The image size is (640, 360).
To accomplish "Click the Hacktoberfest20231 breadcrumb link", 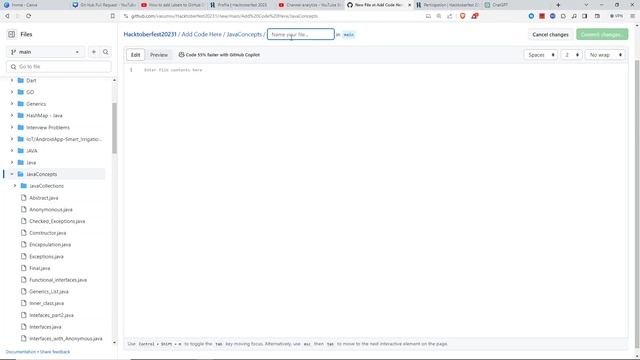I will pos(150,34).
